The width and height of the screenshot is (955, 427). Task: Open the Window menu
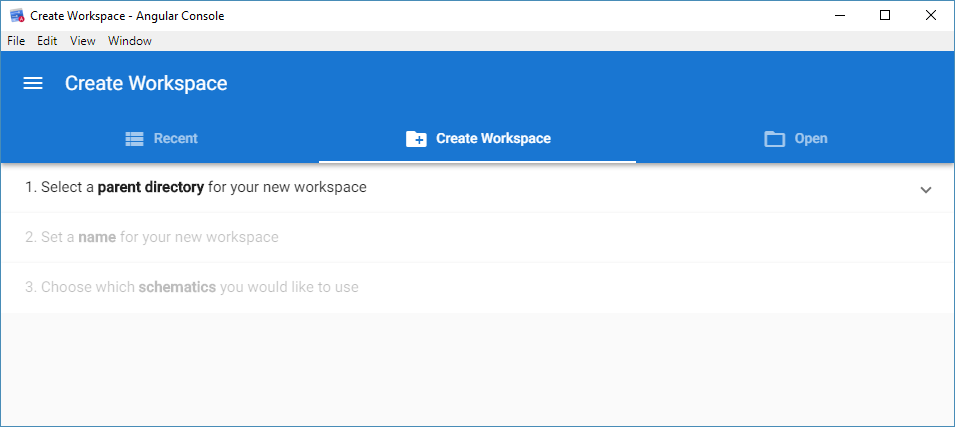pyautogui.click(x=130, y=41)
